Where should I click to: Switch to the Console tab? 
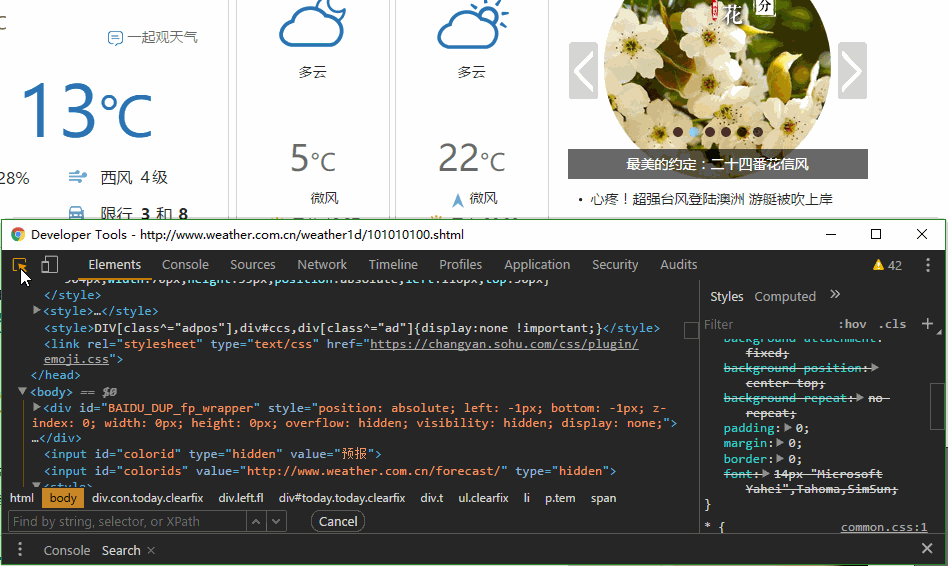coord(185,265)
